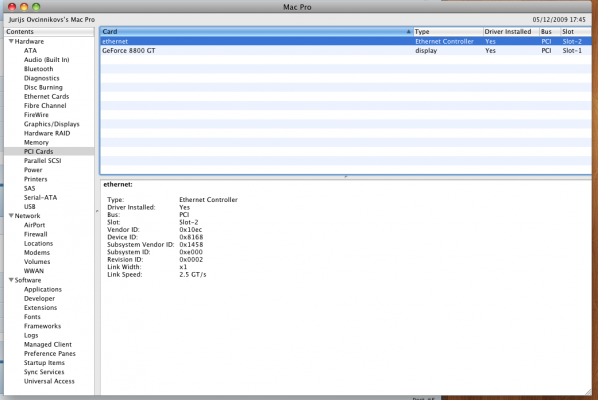Viewport: 598px width, 400px height.
Task: Click the Device ID value 0x8168
Action: click(x=191, y=237)
